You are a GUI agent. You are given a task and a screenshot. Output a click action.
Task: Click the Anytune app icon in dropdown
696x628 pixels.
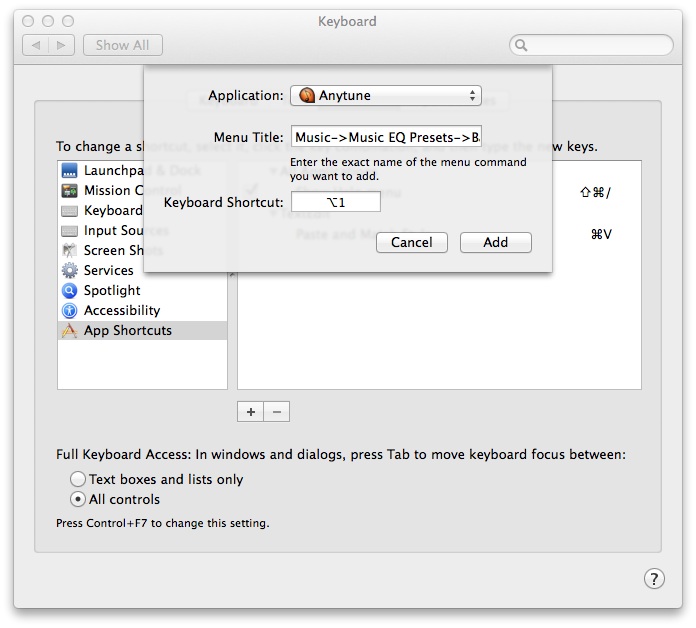click(307, 95)
